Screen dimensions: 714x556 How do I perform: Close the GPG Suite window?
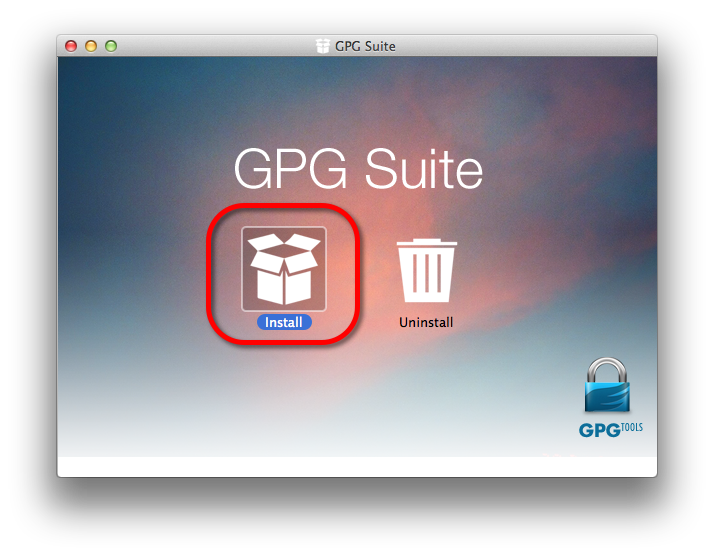tap(71, 46)
